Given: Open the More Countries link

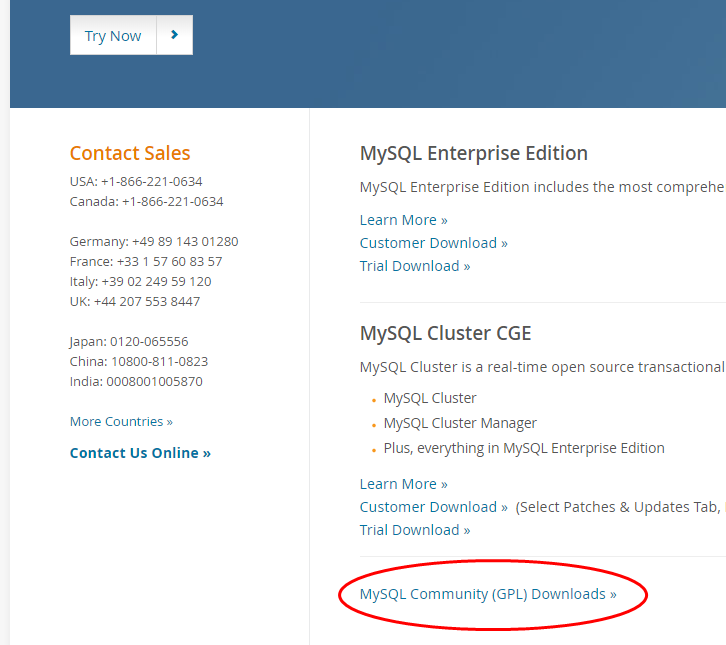Looking at the screenshot, I should coord(121,421).
